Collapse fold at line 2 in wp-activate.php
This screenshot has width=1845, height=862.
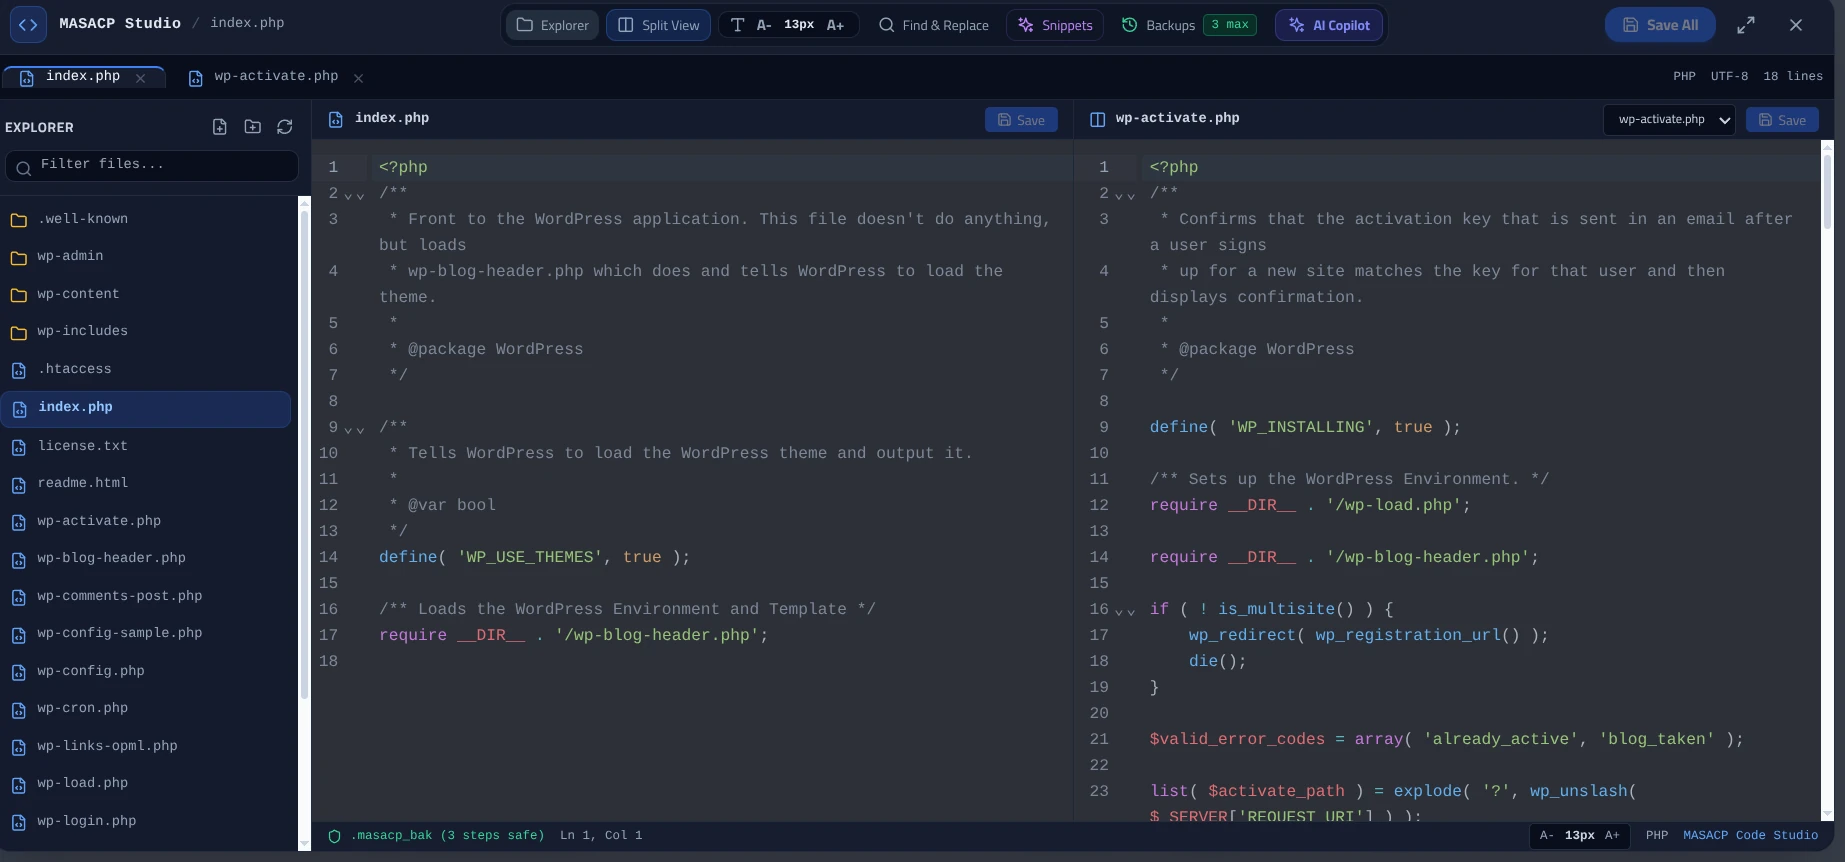[x=1125, y=195]
